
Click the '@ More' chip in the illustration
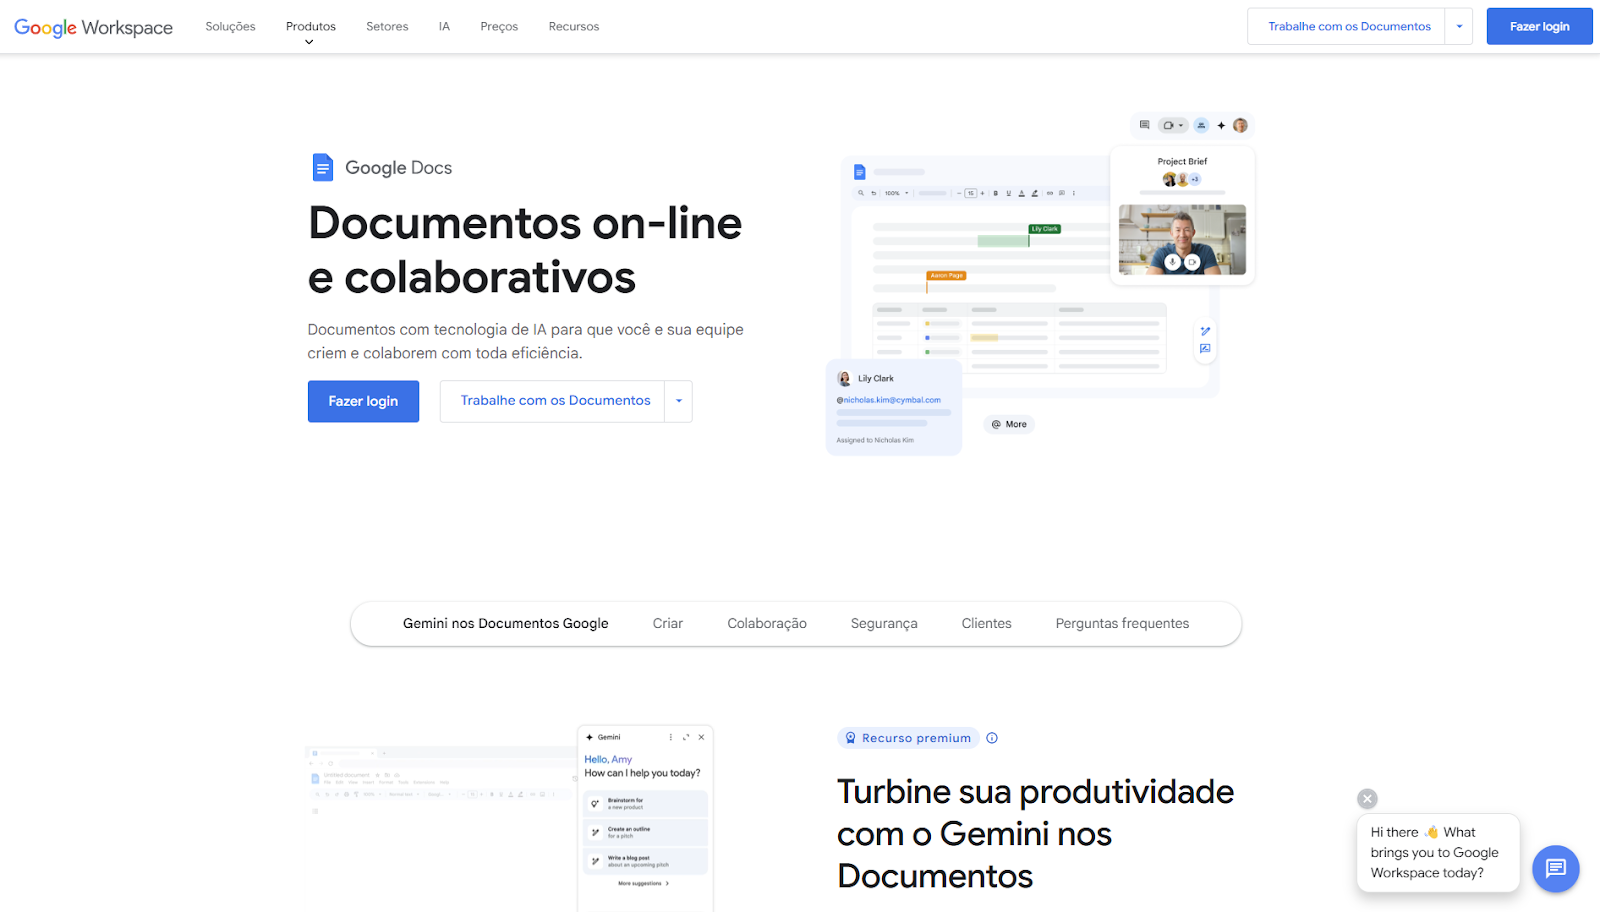(x=1009, y=424)
